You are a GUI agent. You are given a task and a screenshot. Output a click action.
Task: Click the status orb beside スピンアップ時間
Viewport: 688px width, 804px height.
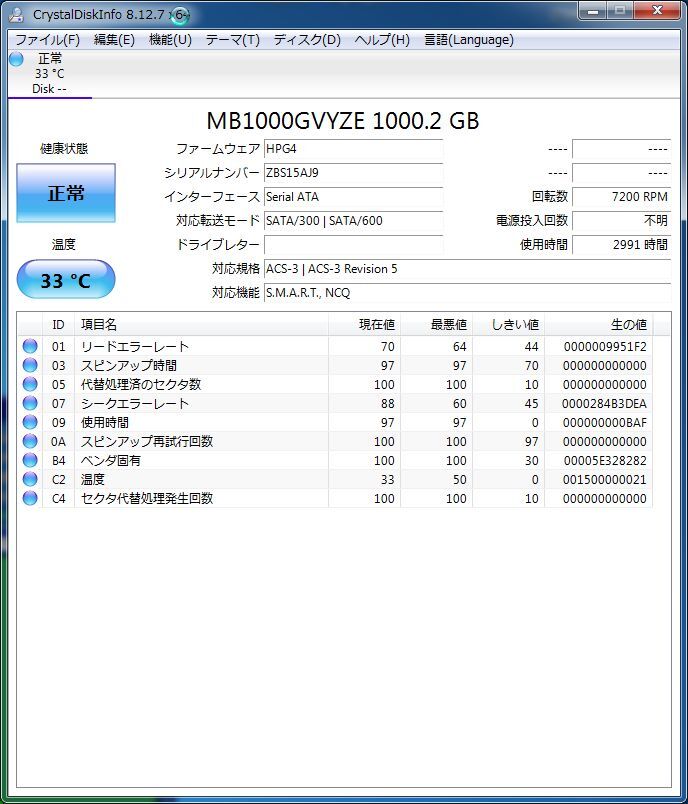30,366
